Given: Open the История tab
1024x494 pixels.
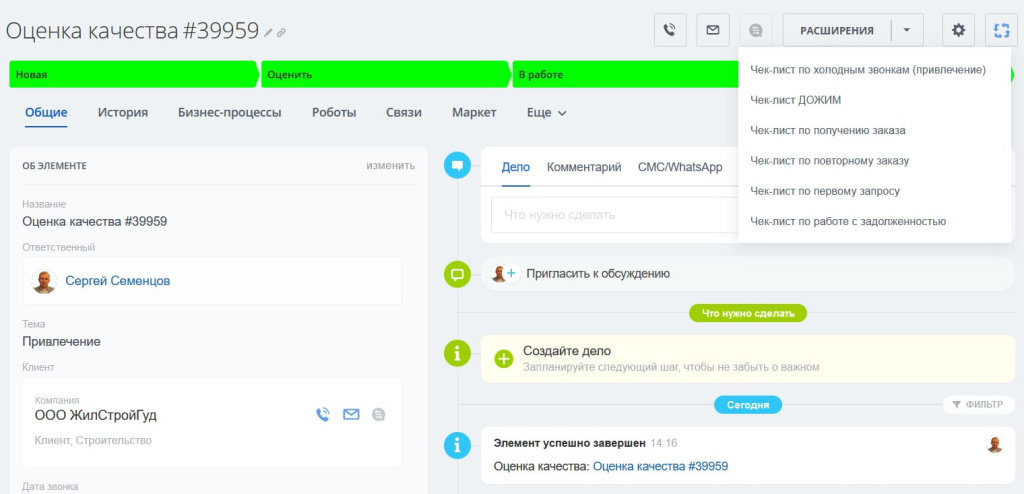Looking at the screenshot, I should click(123, 112).
